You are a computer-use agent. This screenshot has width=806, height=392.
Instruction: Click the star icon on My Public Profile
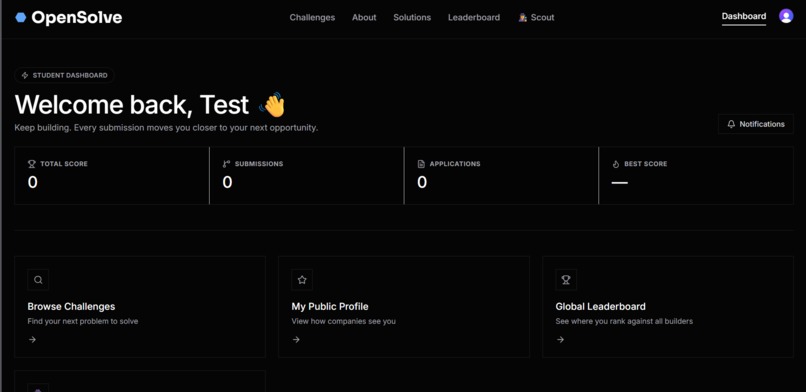coord(302,280)
